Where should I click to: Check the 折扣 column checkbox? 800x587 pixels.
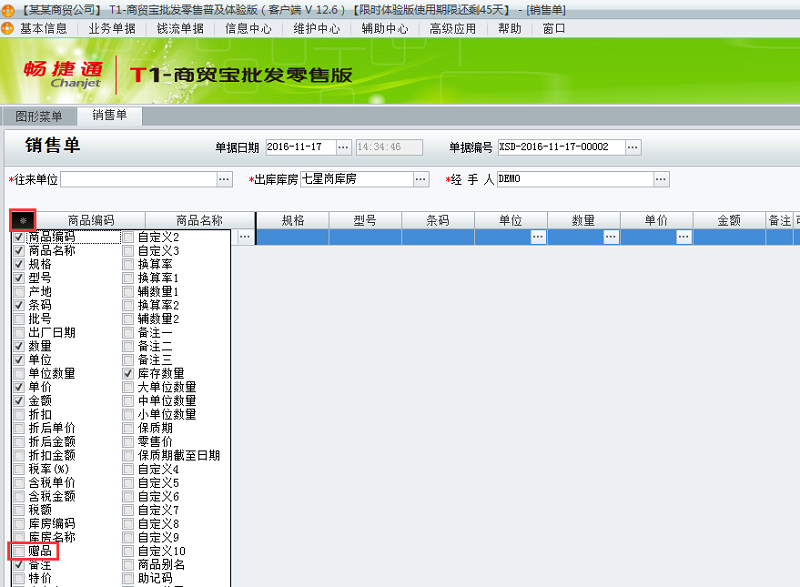pos(19,414)
